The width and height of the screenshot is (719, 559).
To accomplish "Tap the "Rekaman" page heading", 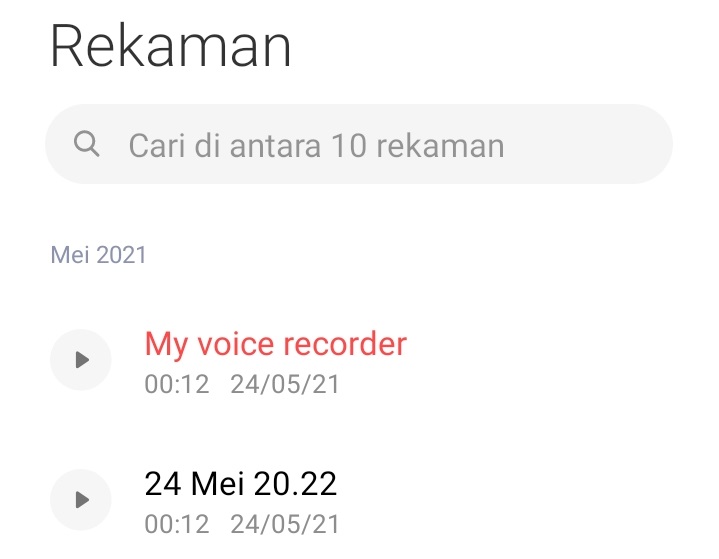I will click(171, 46).
